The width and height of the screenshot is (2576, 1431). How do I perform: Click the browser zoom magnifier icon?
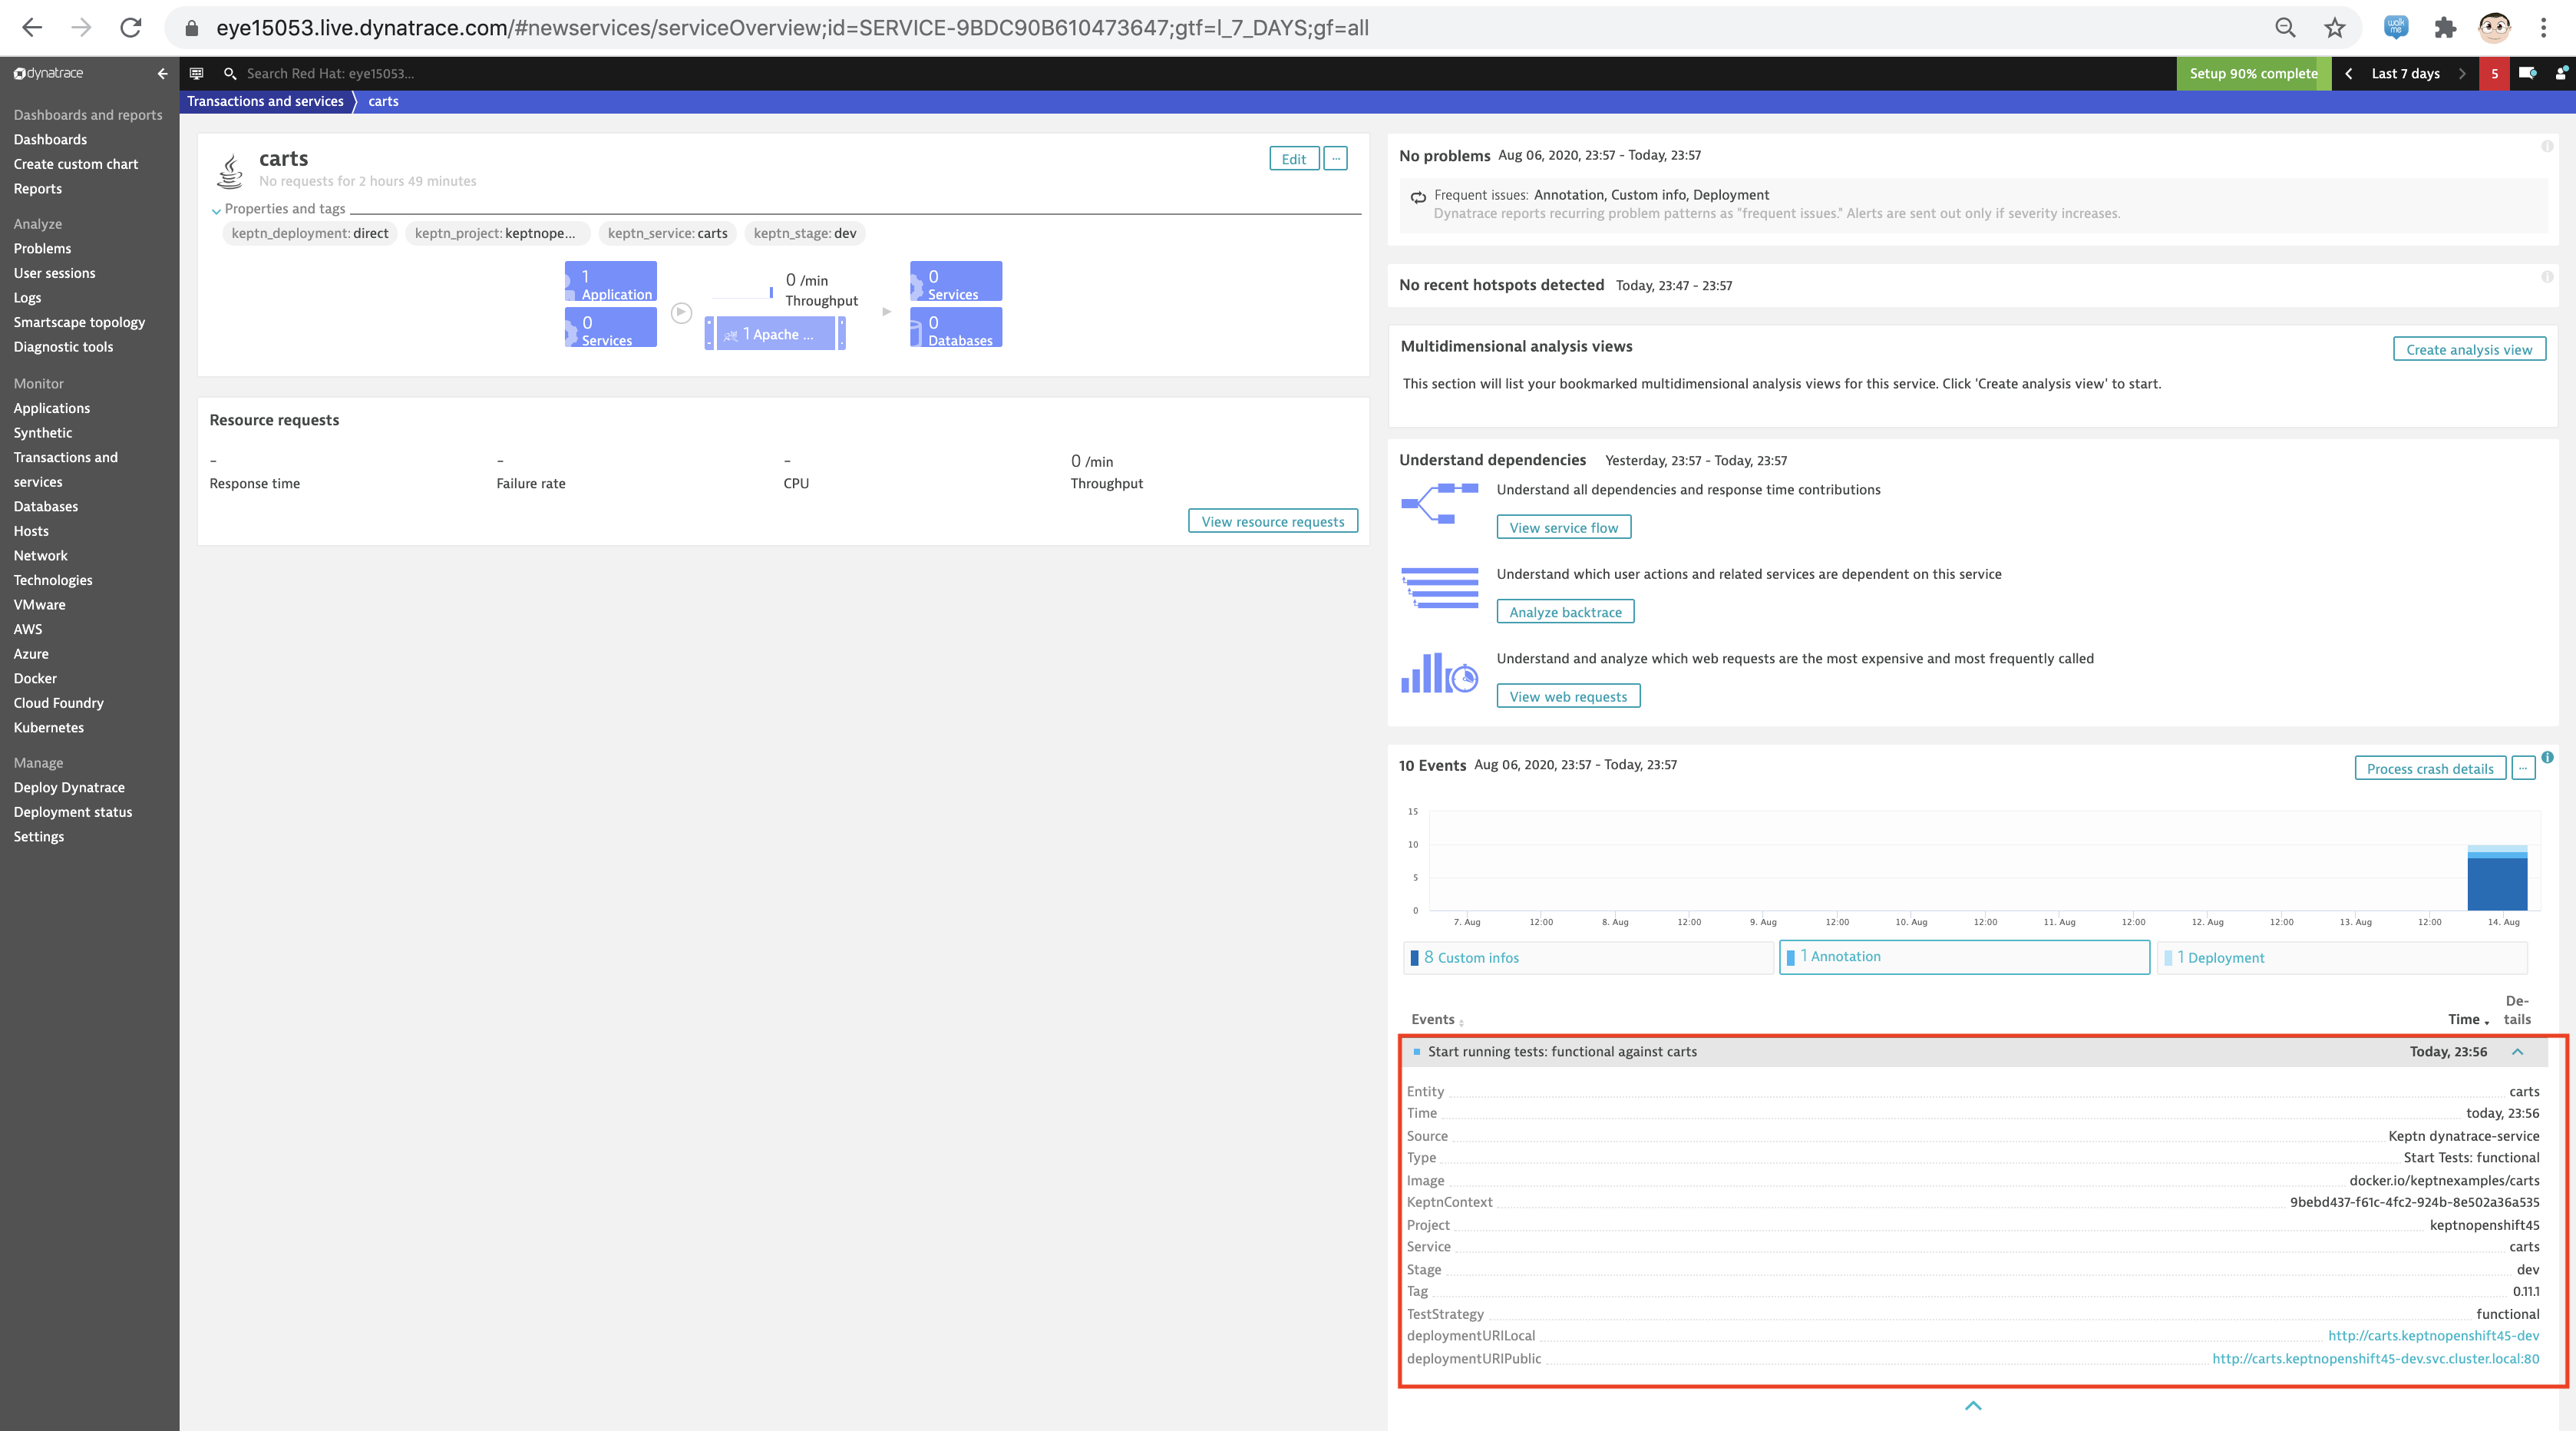pos(2285,28)
